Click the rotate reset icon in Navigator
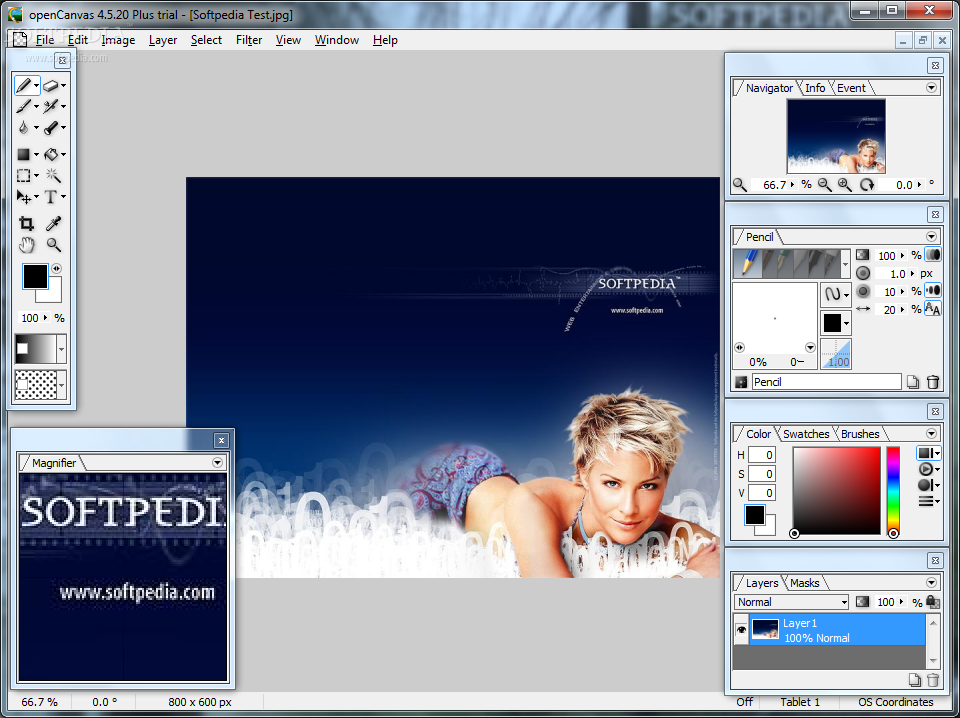The width and height of the screenshot is (960, 718). coord(867,185)
